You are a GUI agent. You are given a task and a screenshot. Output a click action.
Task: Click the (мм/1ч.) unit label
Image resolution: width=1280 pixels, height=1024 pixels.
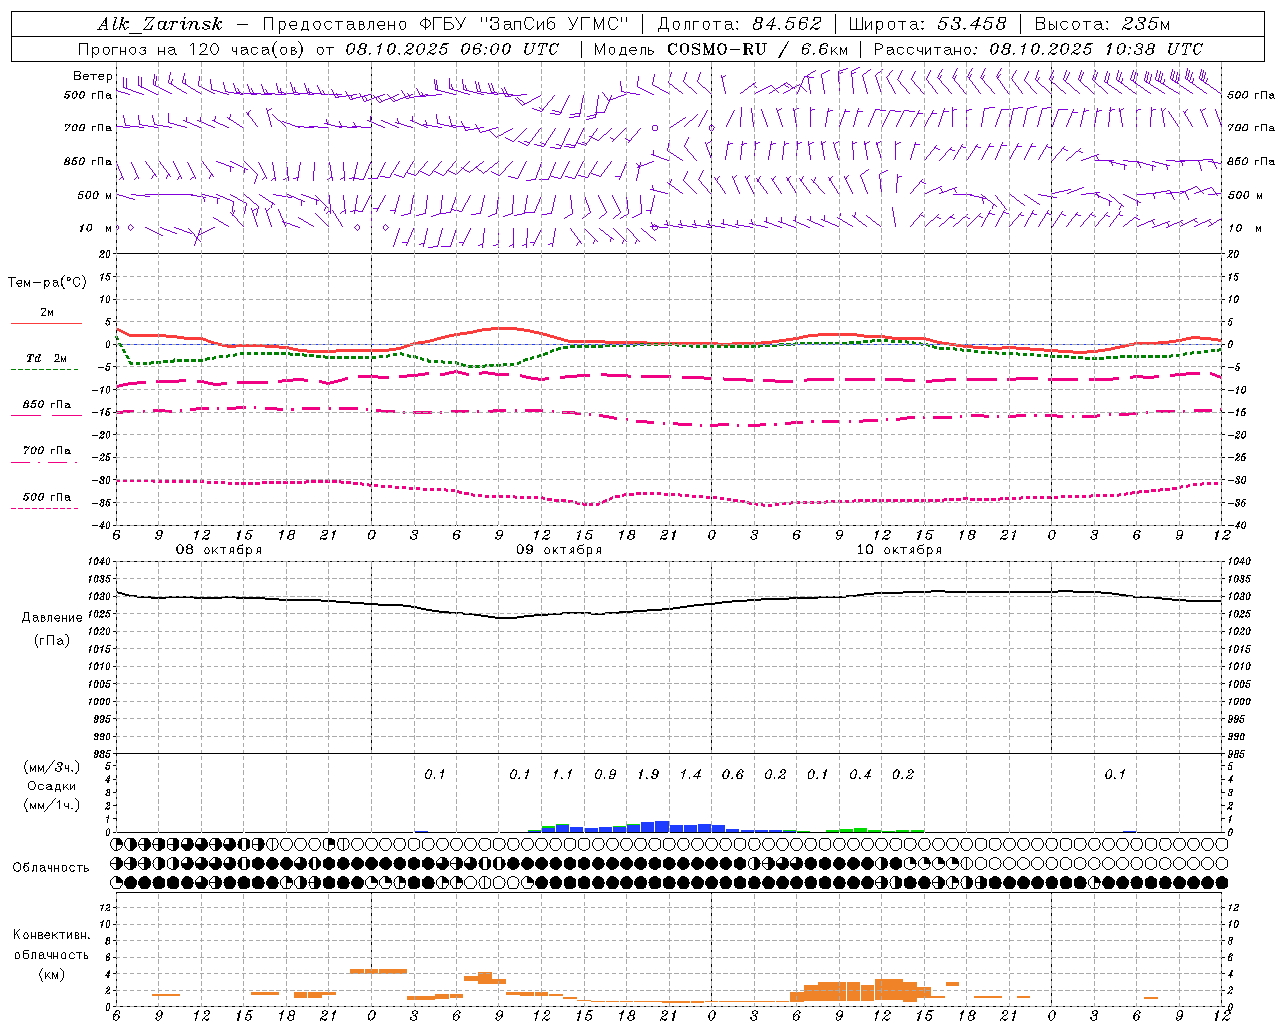pos(52,805)
